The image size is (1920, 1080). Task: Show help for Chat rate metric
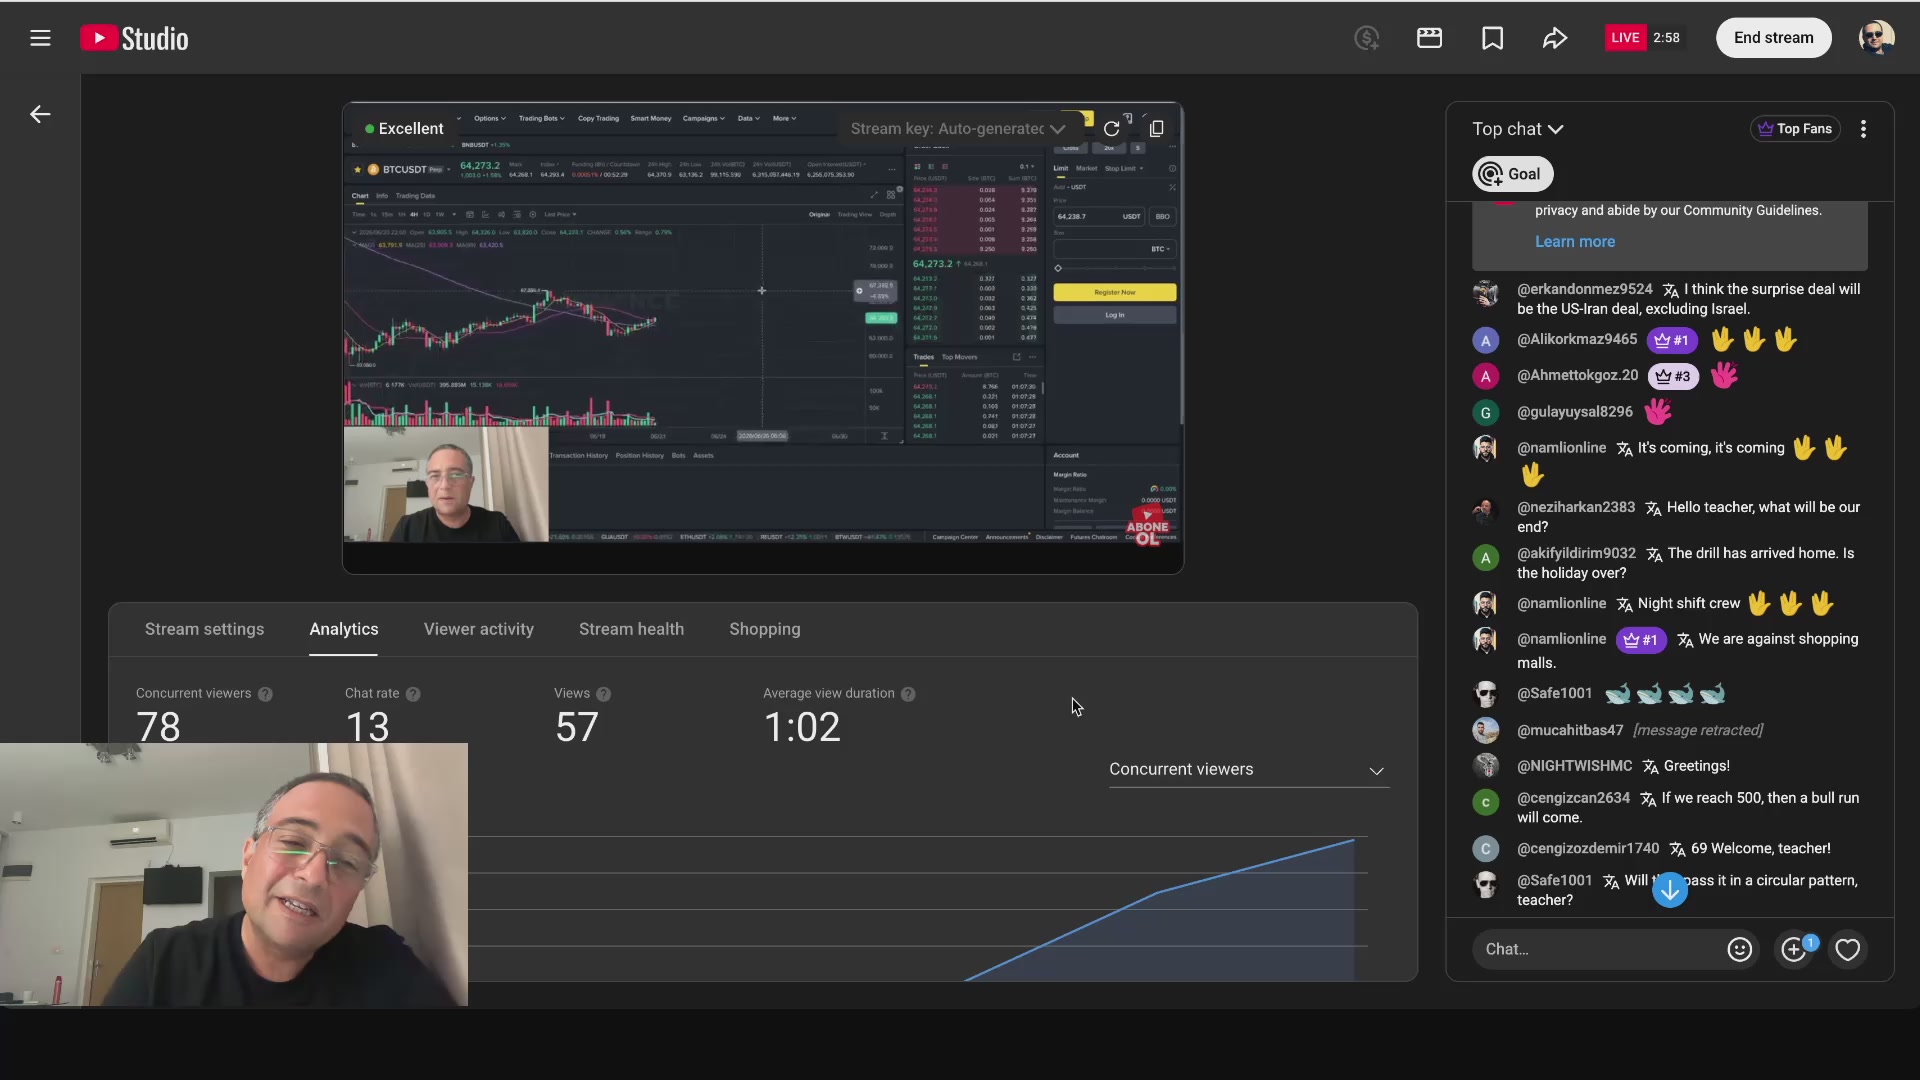pos(413,694)
